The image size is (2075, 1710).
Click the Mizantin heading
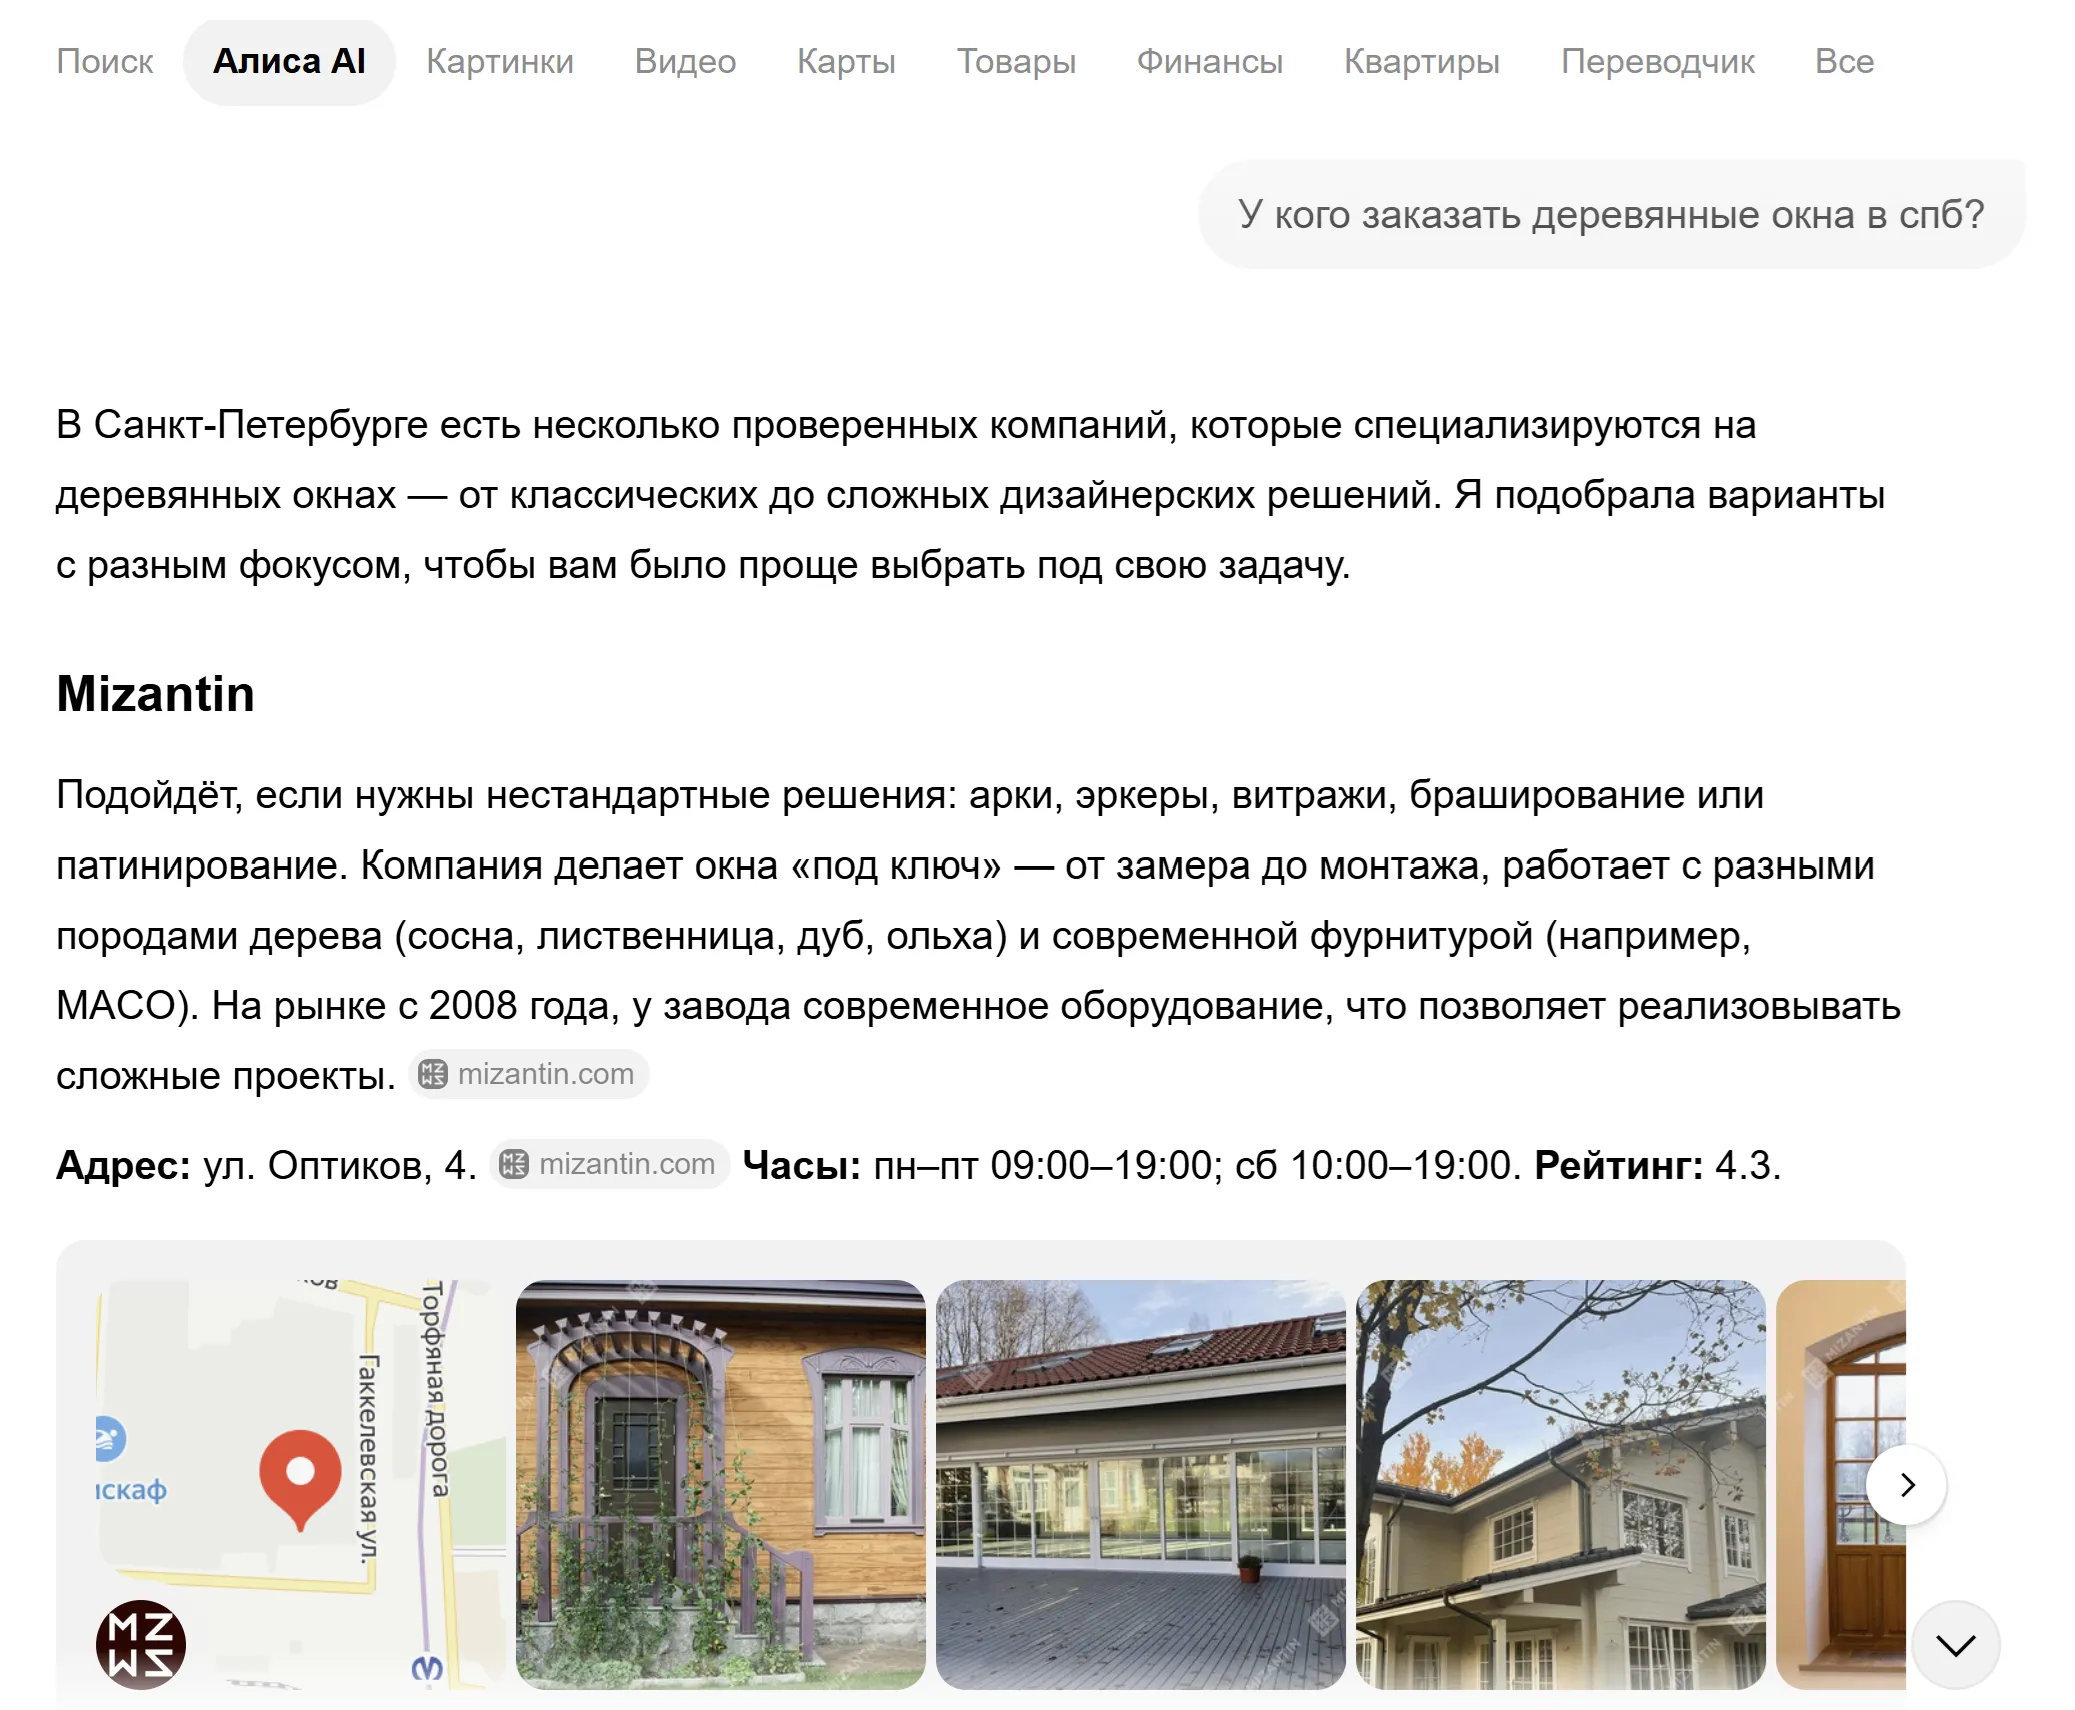pos(155,694)
